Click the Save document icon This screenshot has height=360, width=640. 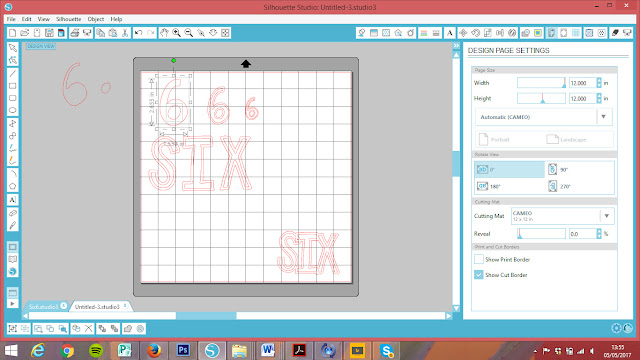[49, 33]
